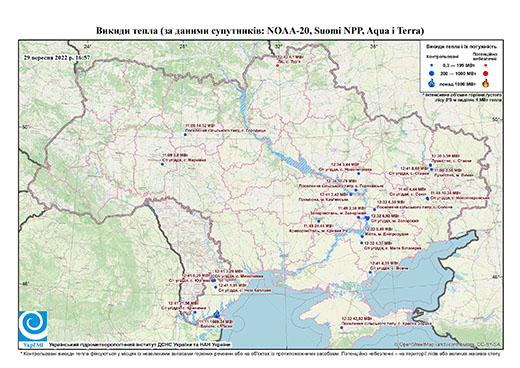Click the 12:41 4,35 MW marker near Azov coast
The width and height of the screenshot is (520, 368).
tap(370, 272)
